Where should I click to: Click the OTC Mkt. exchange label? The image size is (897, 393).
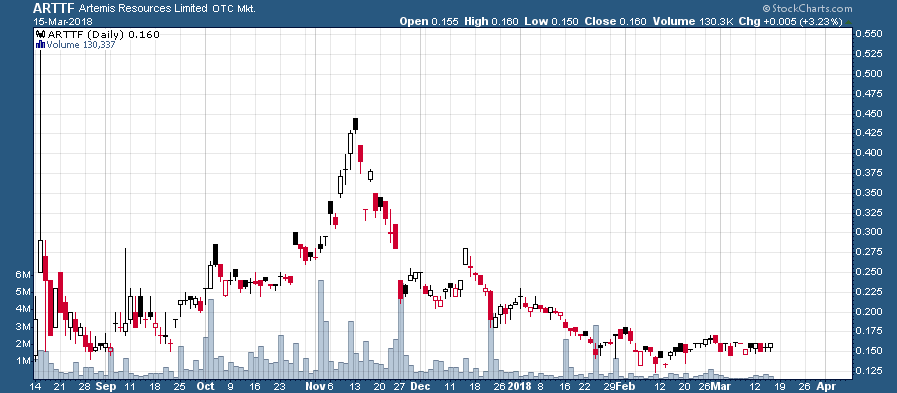pos(234,9)
